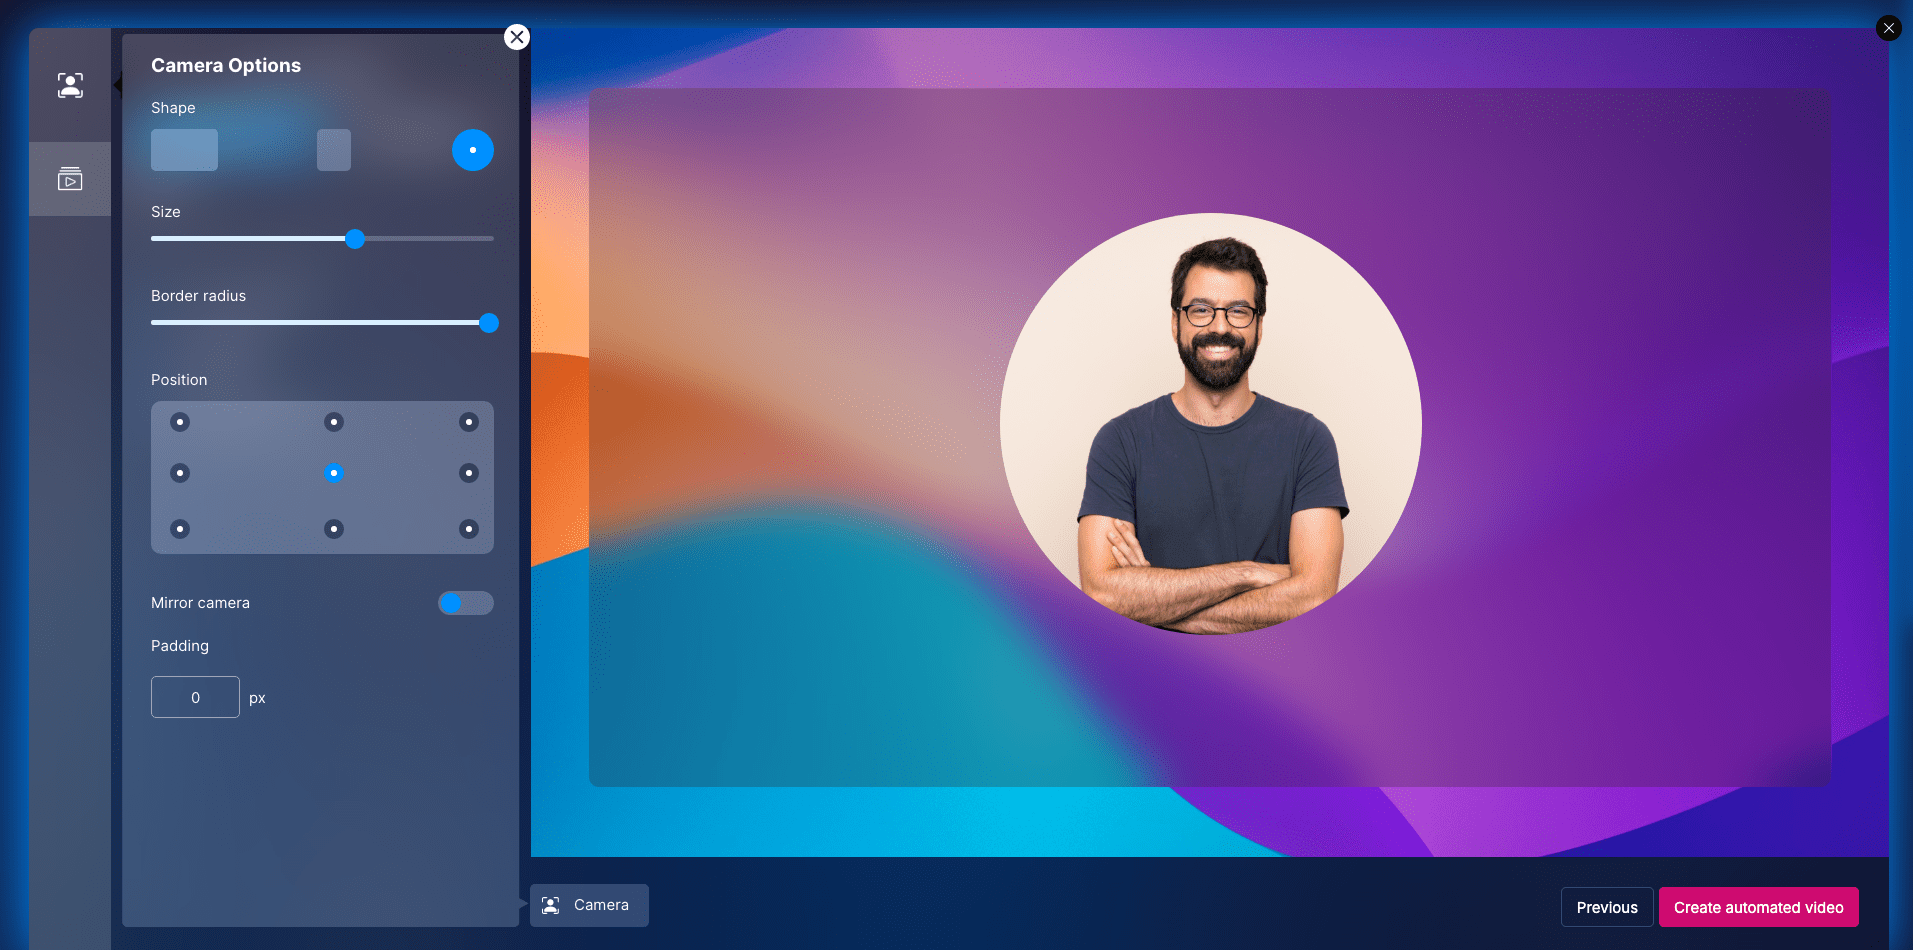Set camera position to bottom-left

click(x=180, y=529)
